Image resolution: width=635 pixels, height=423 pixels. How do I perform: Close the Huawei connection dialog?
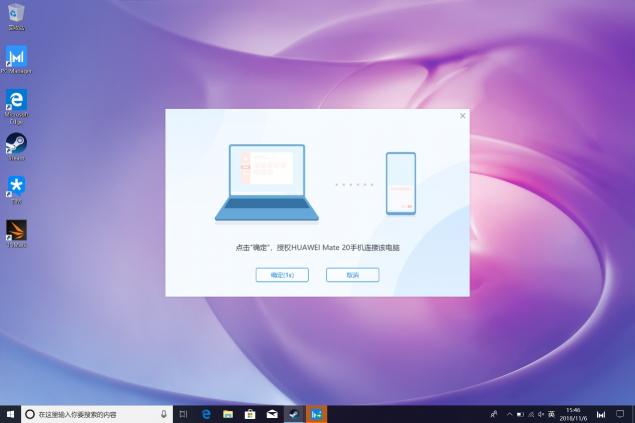pos(462,116)
